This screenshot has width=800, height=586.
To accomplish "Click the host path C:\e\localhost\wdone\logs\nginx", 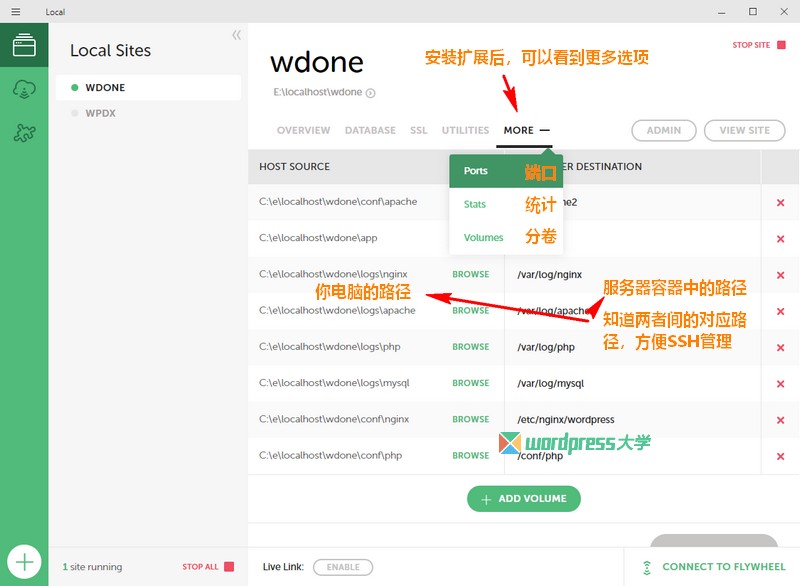I will tap(333, 274).
